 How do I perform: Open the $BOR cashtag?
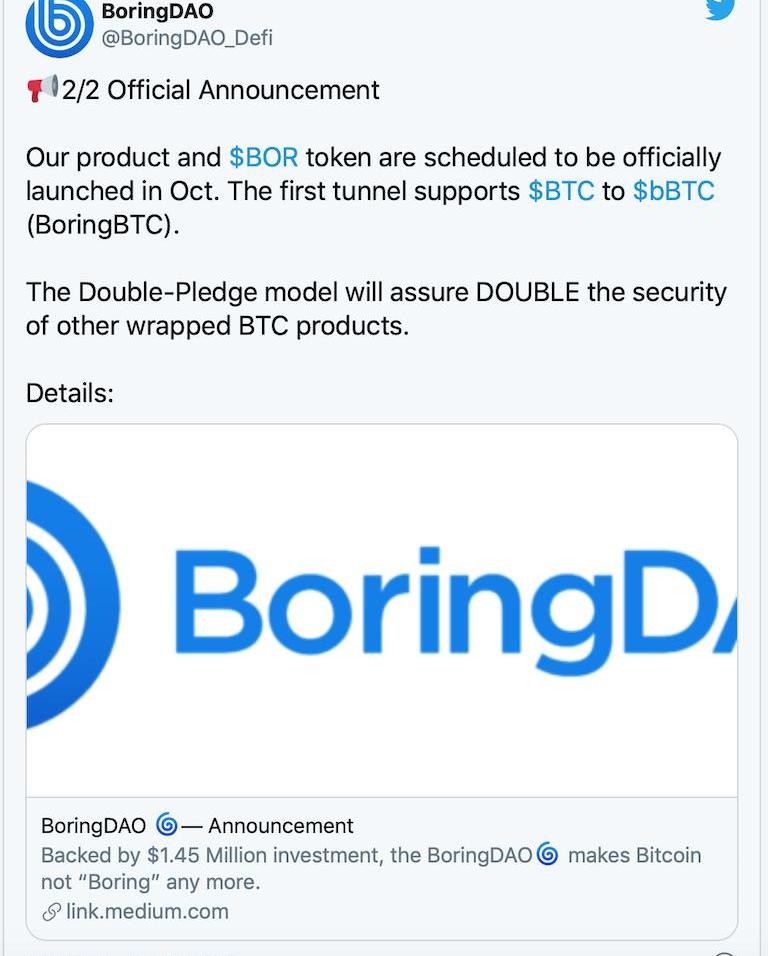264,157
